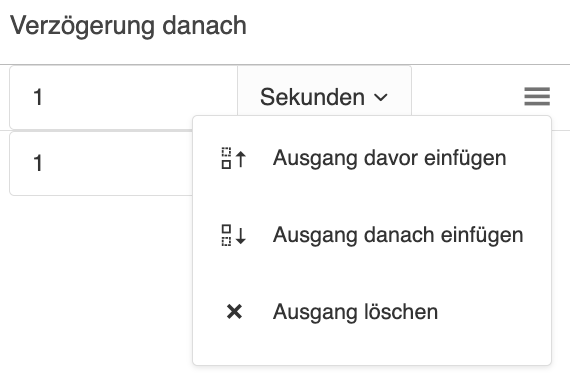Click the "Verzögerung danach" column header
Image resolution: width=572 pixels, height=382 pixels.
click(x=128, y=26)
